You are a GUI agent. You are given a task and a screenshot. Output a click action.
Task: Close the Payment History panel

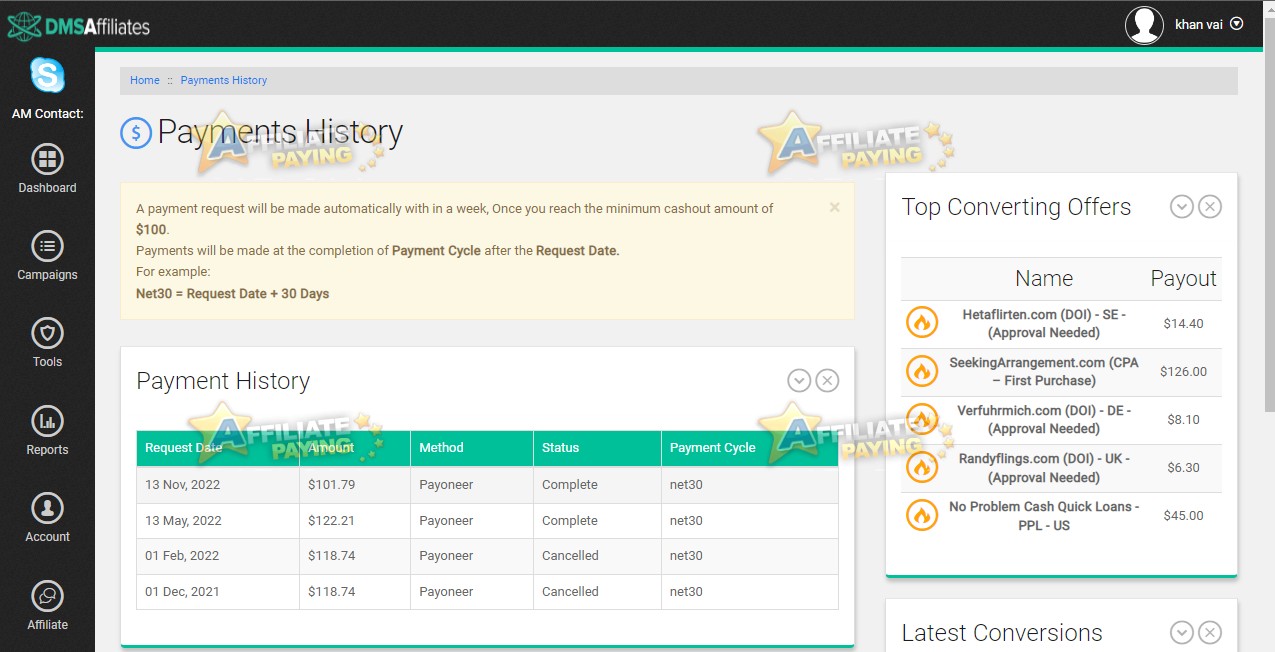[x=827, y=380]
